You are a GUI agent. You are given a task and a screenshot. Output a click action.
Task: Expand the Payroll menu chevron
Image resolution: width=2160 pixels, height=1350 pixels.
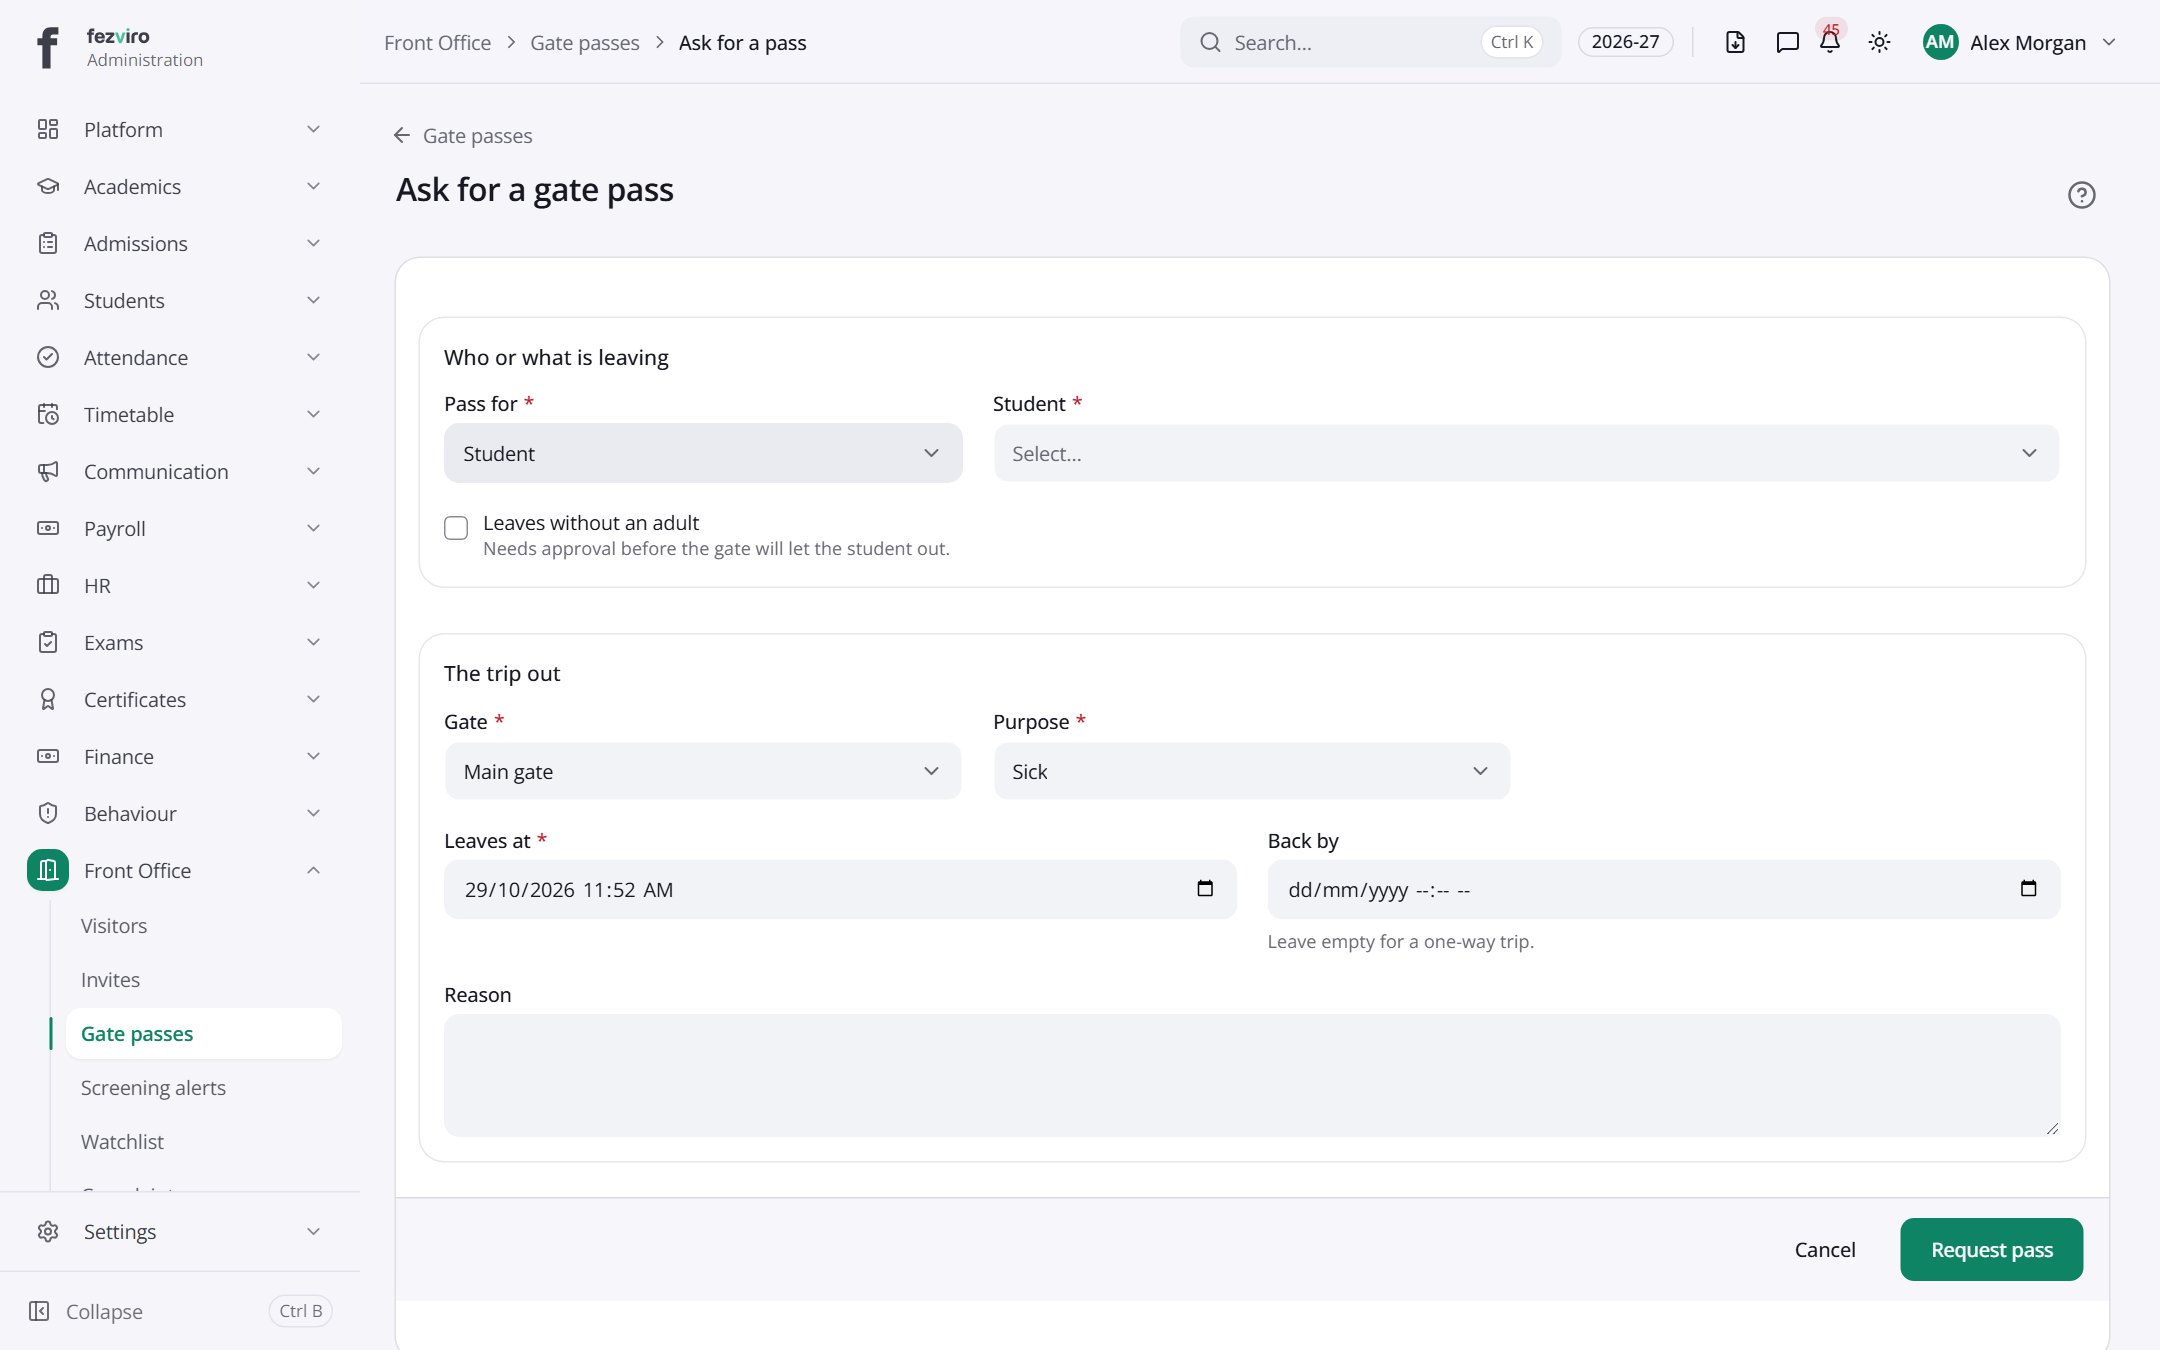(313, 528)
